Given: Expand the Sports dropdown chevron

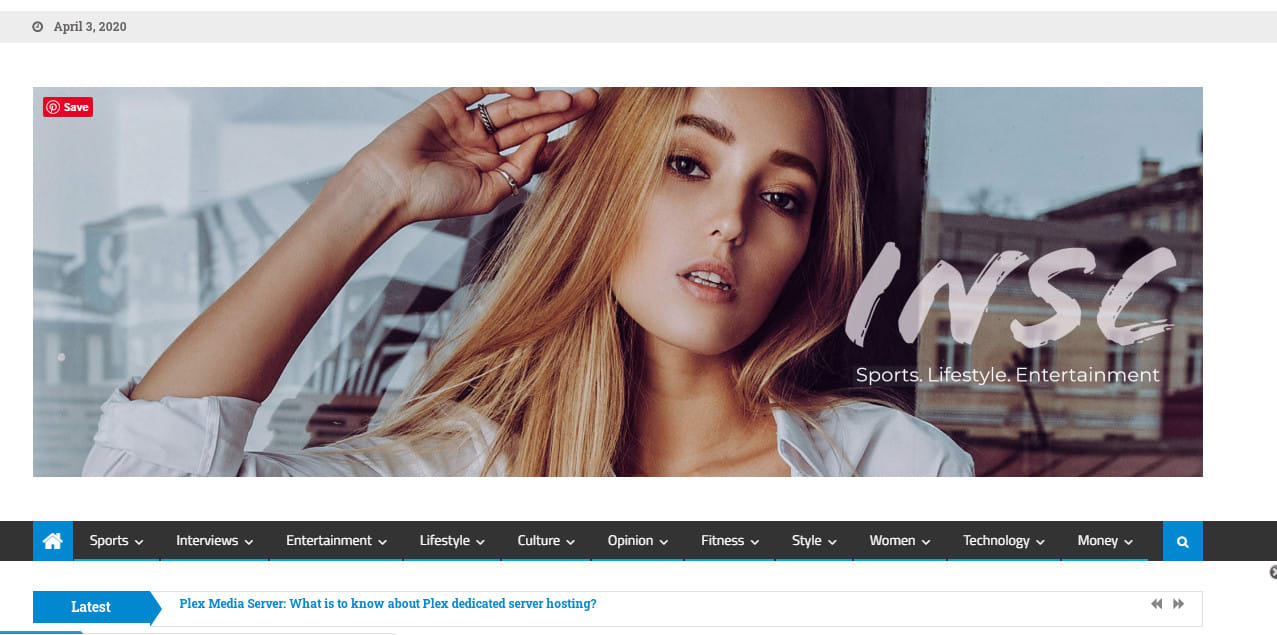Looking at the screenshot, I should tap(139, 542).
